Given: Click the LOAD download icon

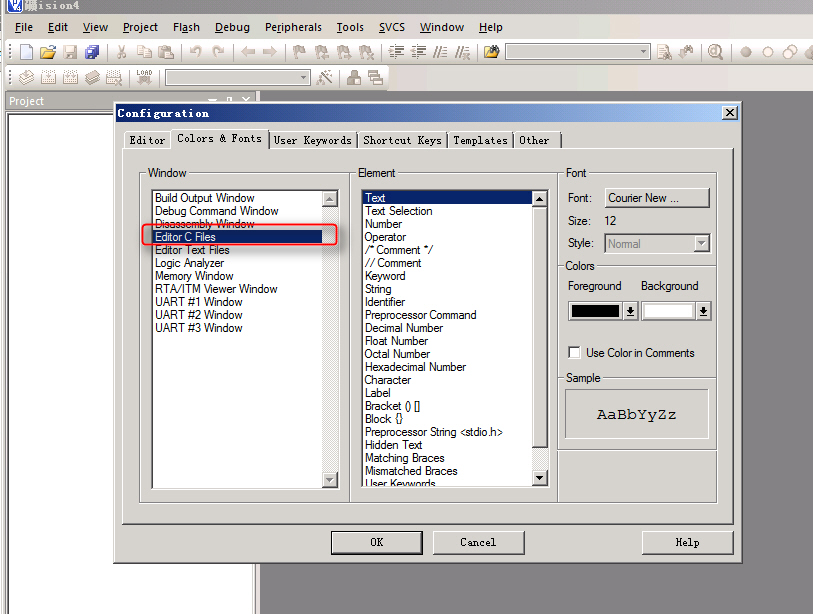Looking at the screenshot, I should click(x=144, y=77).
